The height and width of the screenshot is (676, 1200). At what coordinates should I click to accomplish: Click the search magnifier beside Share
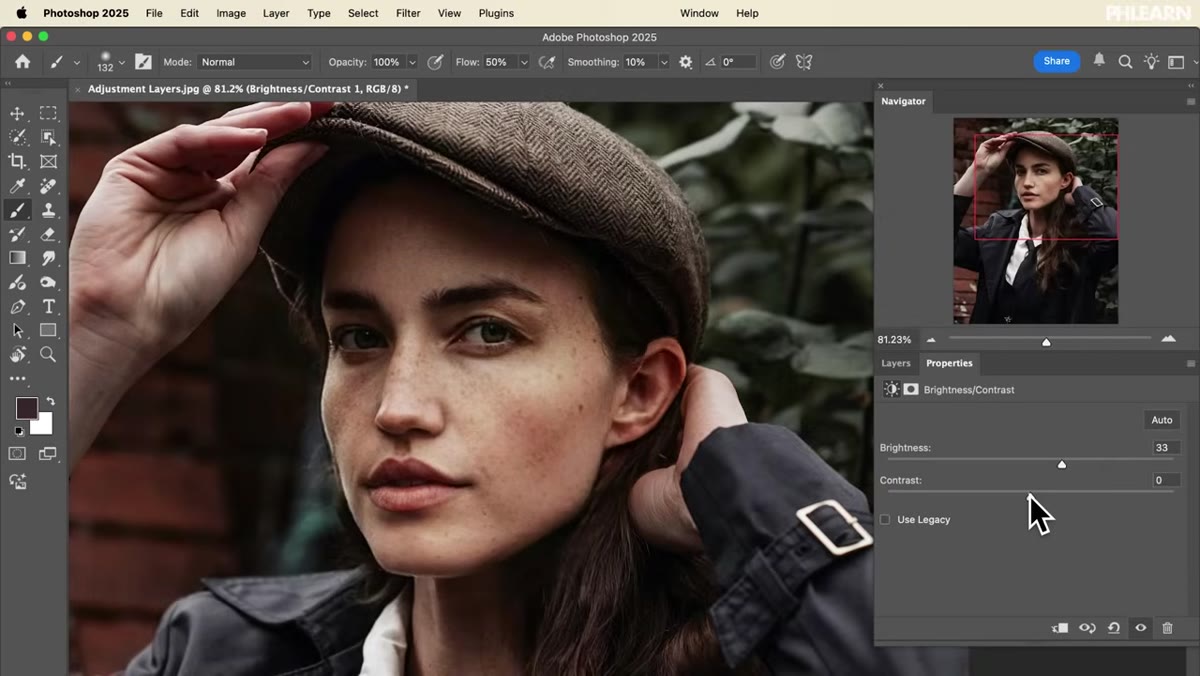click(x=1125, y=62)
